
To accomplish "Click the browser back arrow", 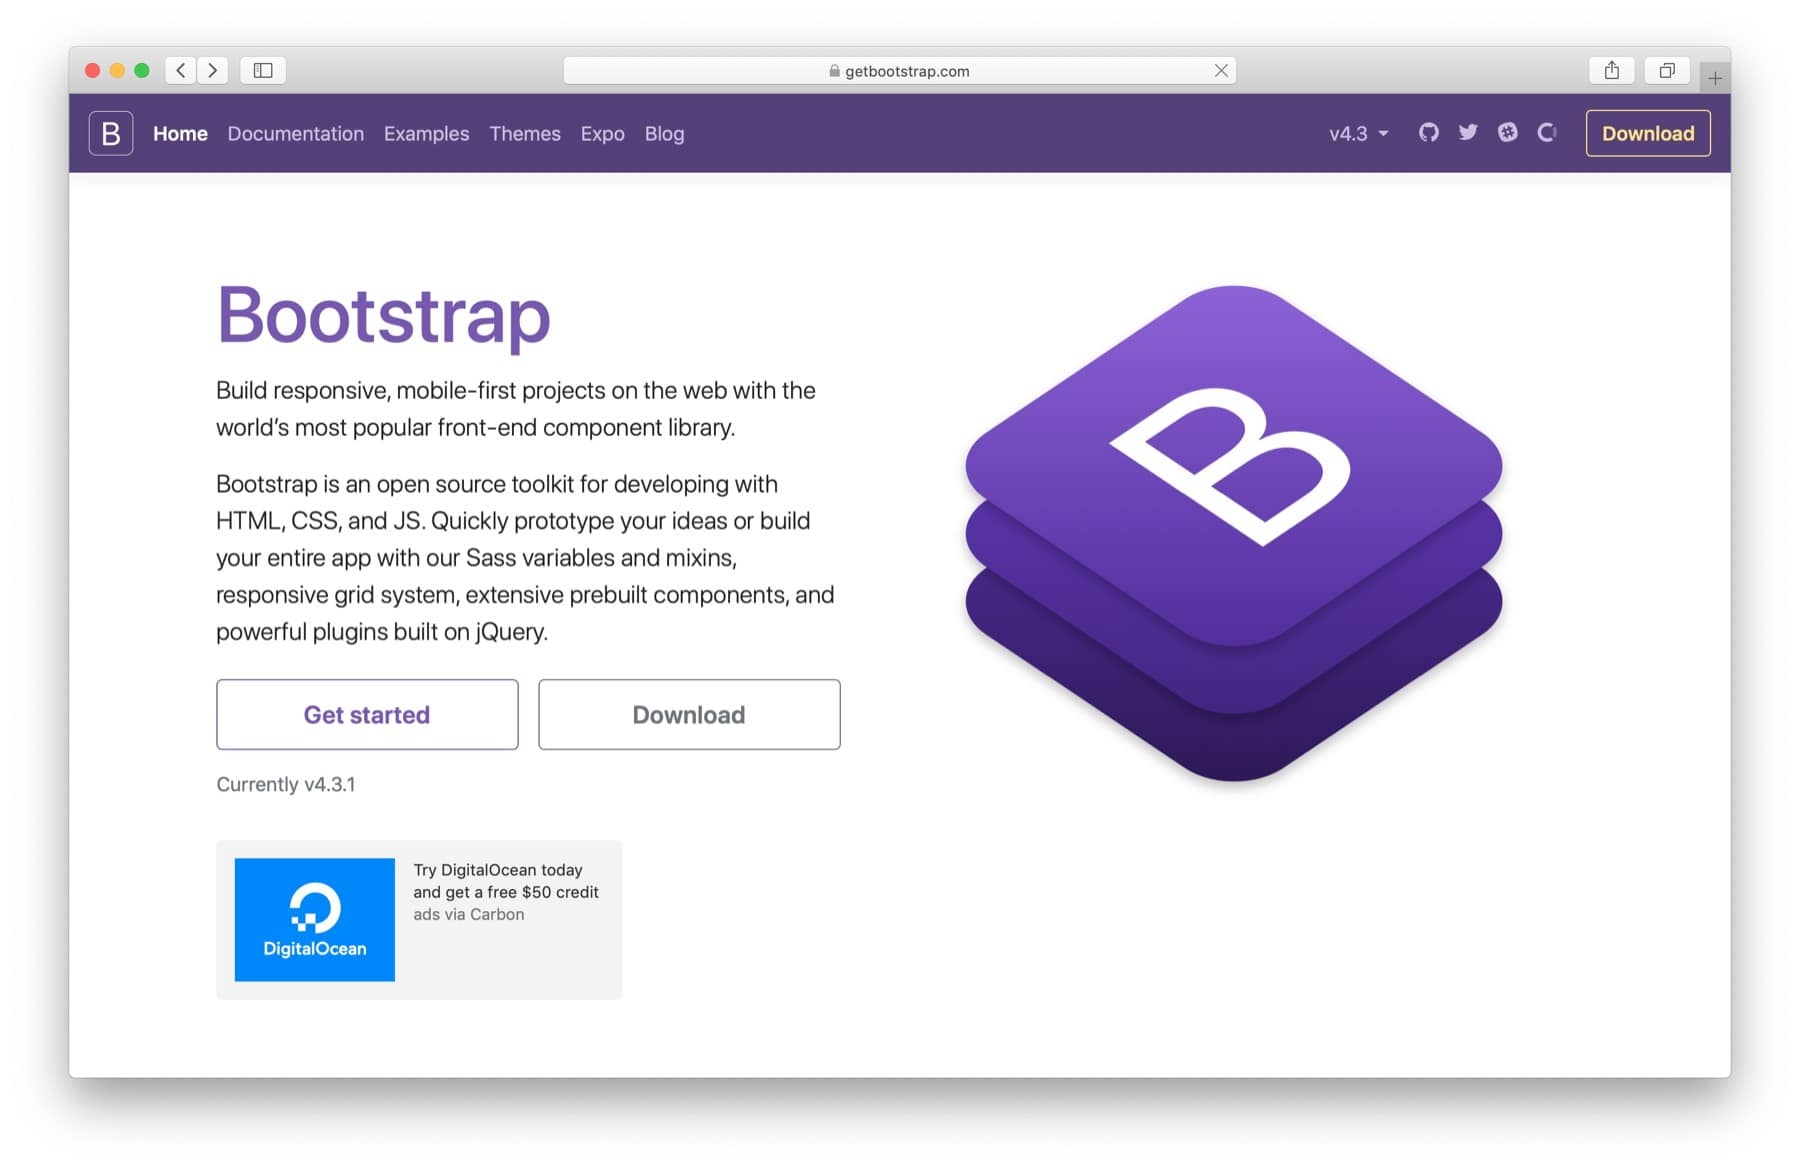I will (180, 70).
